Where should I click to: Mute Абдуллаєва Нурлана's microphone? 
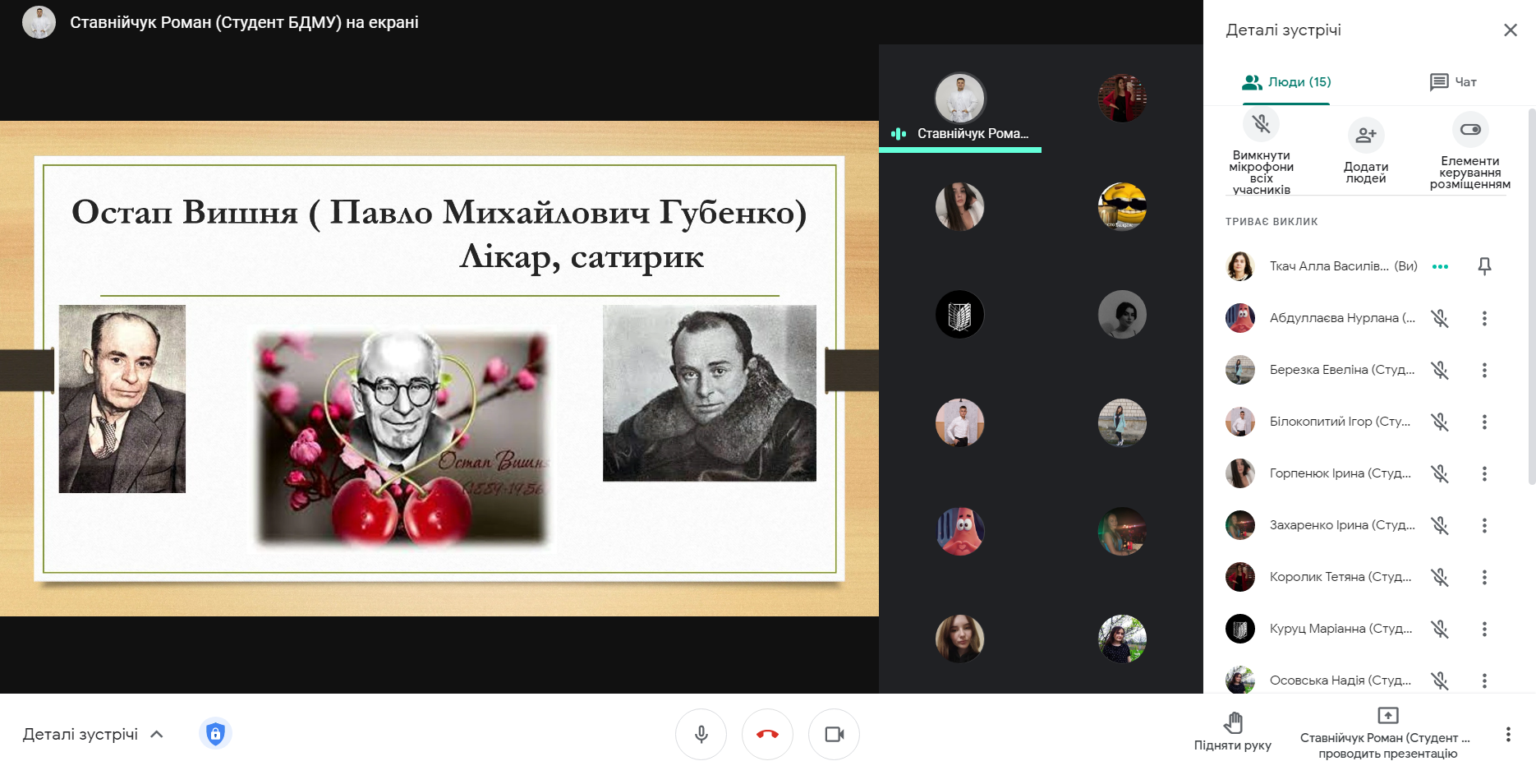(x=1439, y=318)
